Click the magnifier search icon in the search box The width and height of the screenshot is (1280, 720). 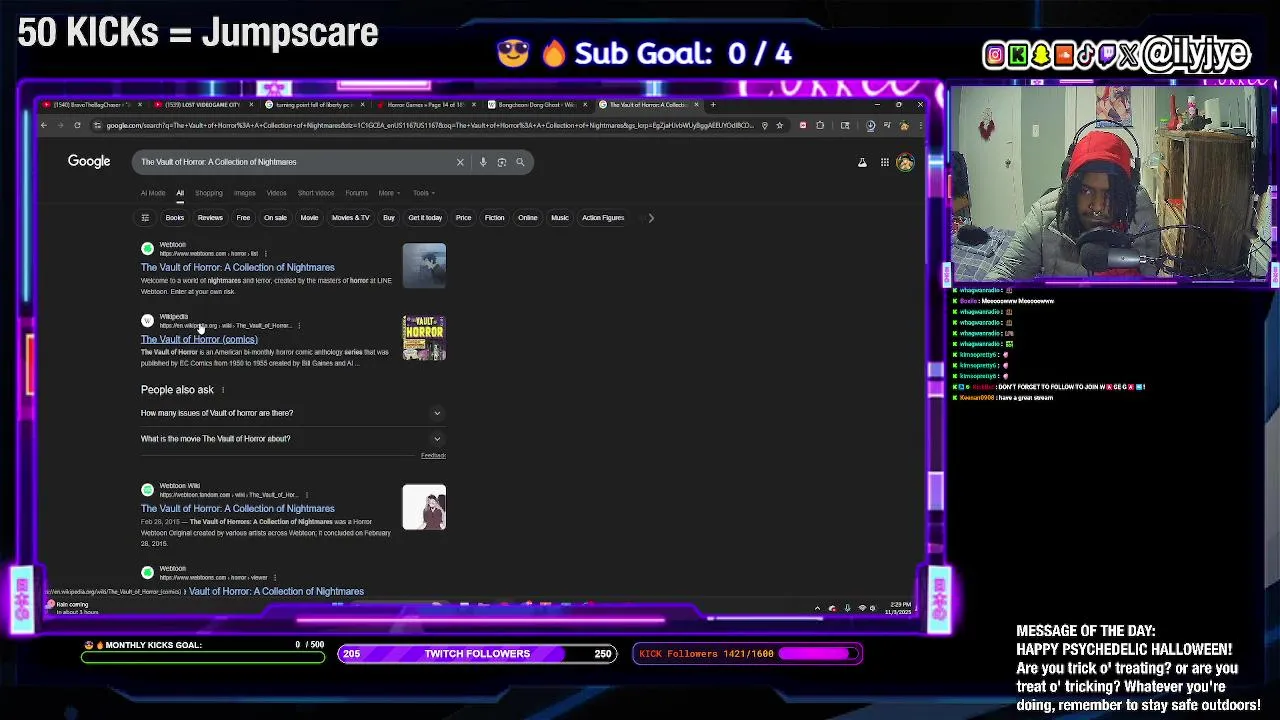[x=520, y=162]
